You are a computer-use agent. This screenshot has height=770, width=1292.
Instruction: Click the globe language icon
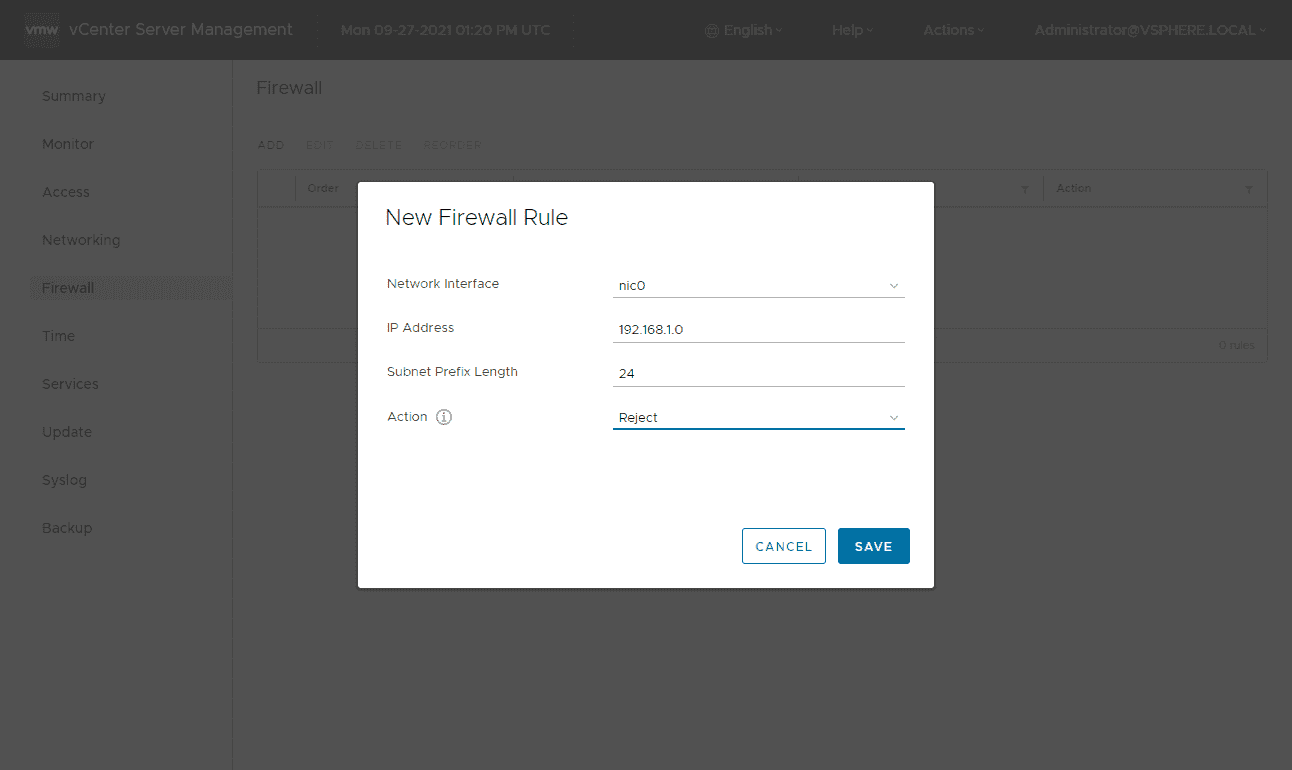712,31
